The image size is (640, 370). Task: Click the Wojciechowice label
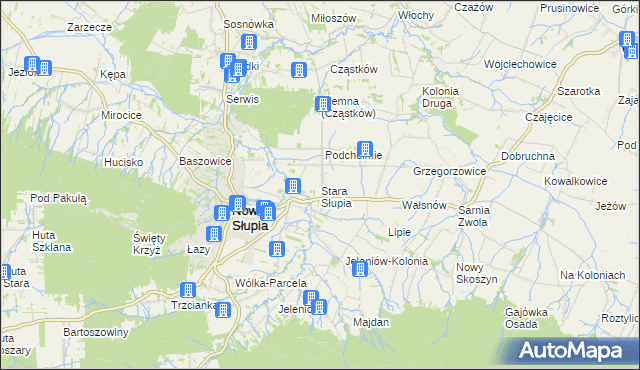click(x=520, y=64)
